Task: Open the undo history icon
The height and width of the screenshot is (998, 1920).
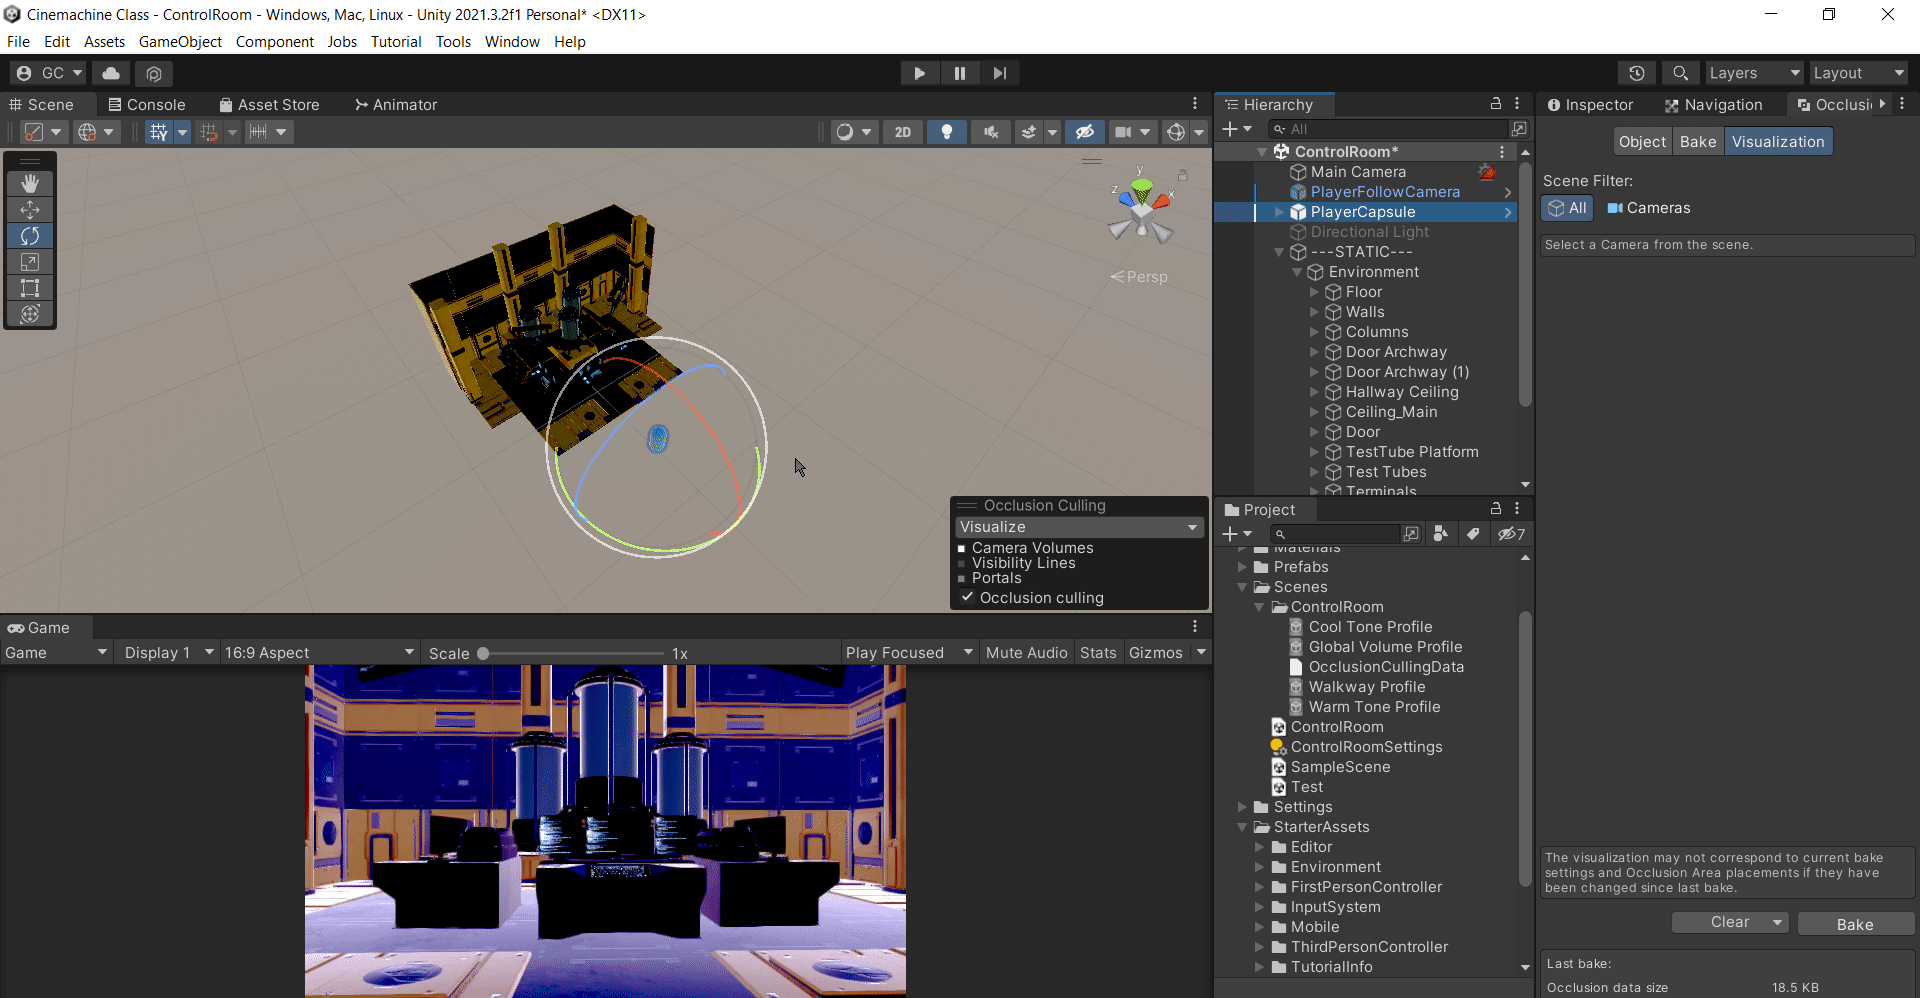Action: (1636, 73)
